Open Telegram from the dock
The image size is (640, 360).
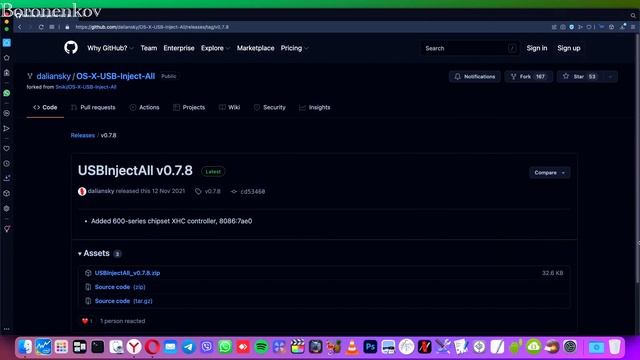[x=188, y=347]
